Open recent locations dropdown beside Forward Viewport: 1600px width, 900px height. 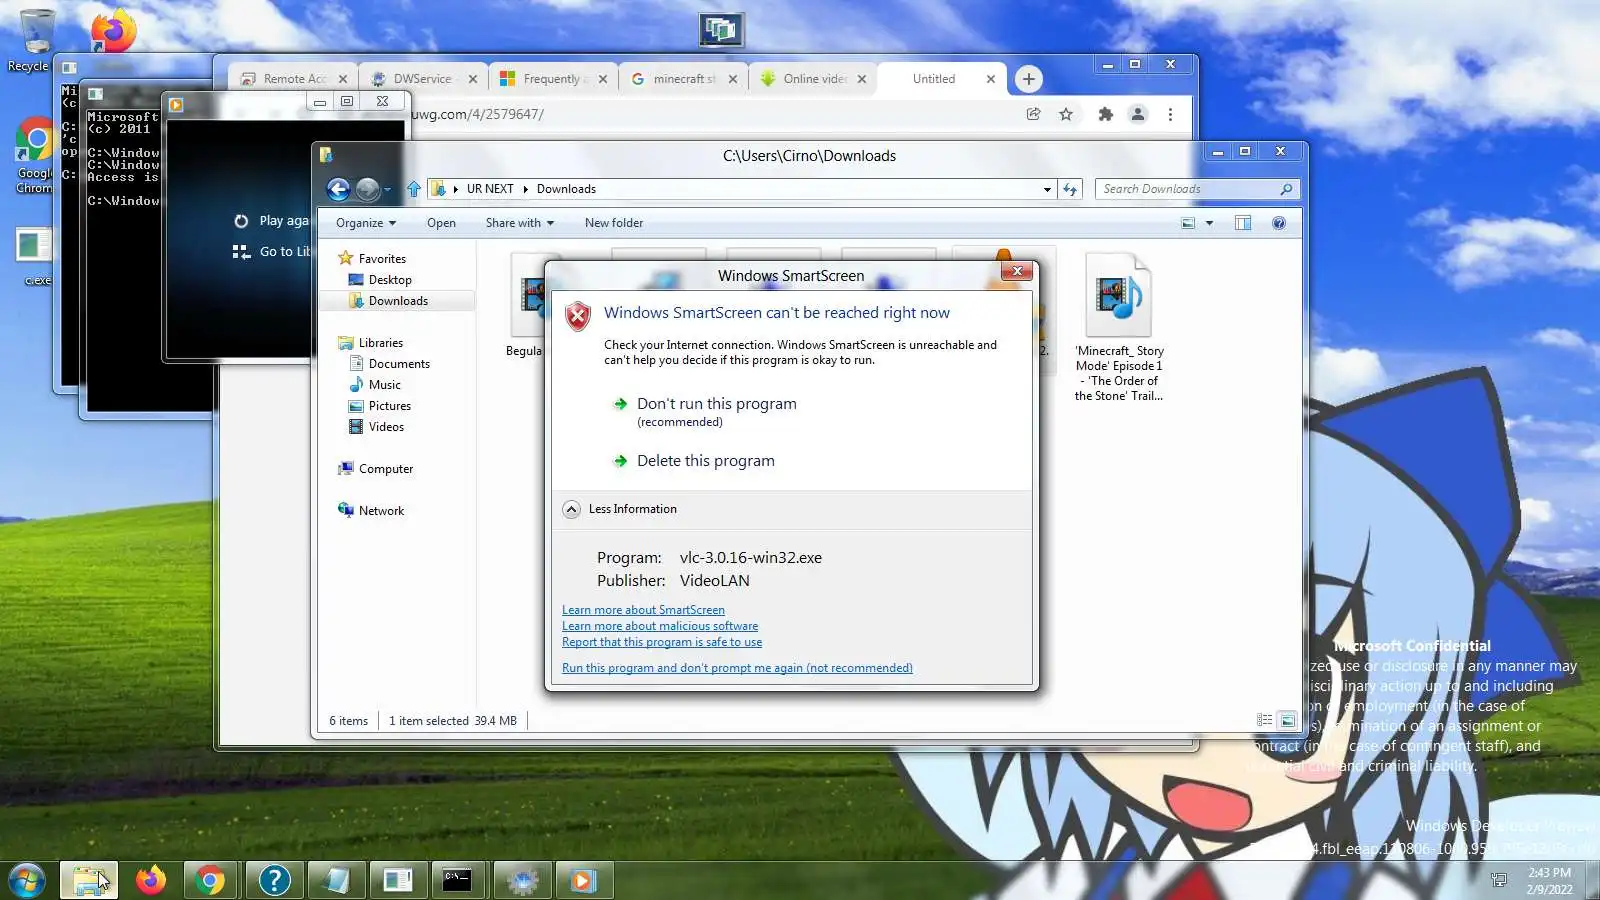coord(389,189)
